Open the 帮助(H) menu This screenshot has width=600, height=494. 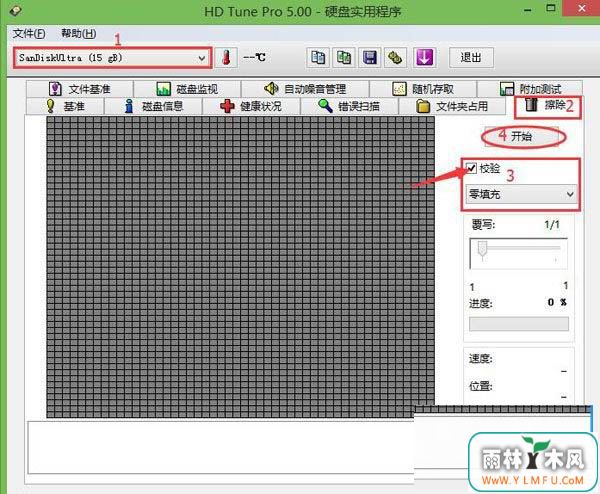[79, 34]
